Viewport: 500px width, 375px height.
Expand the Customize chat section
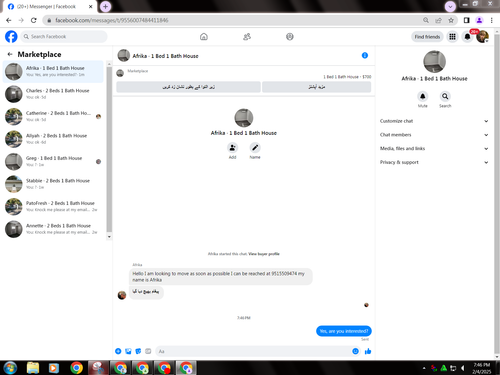pyautogui.click(x=434, y=121)
